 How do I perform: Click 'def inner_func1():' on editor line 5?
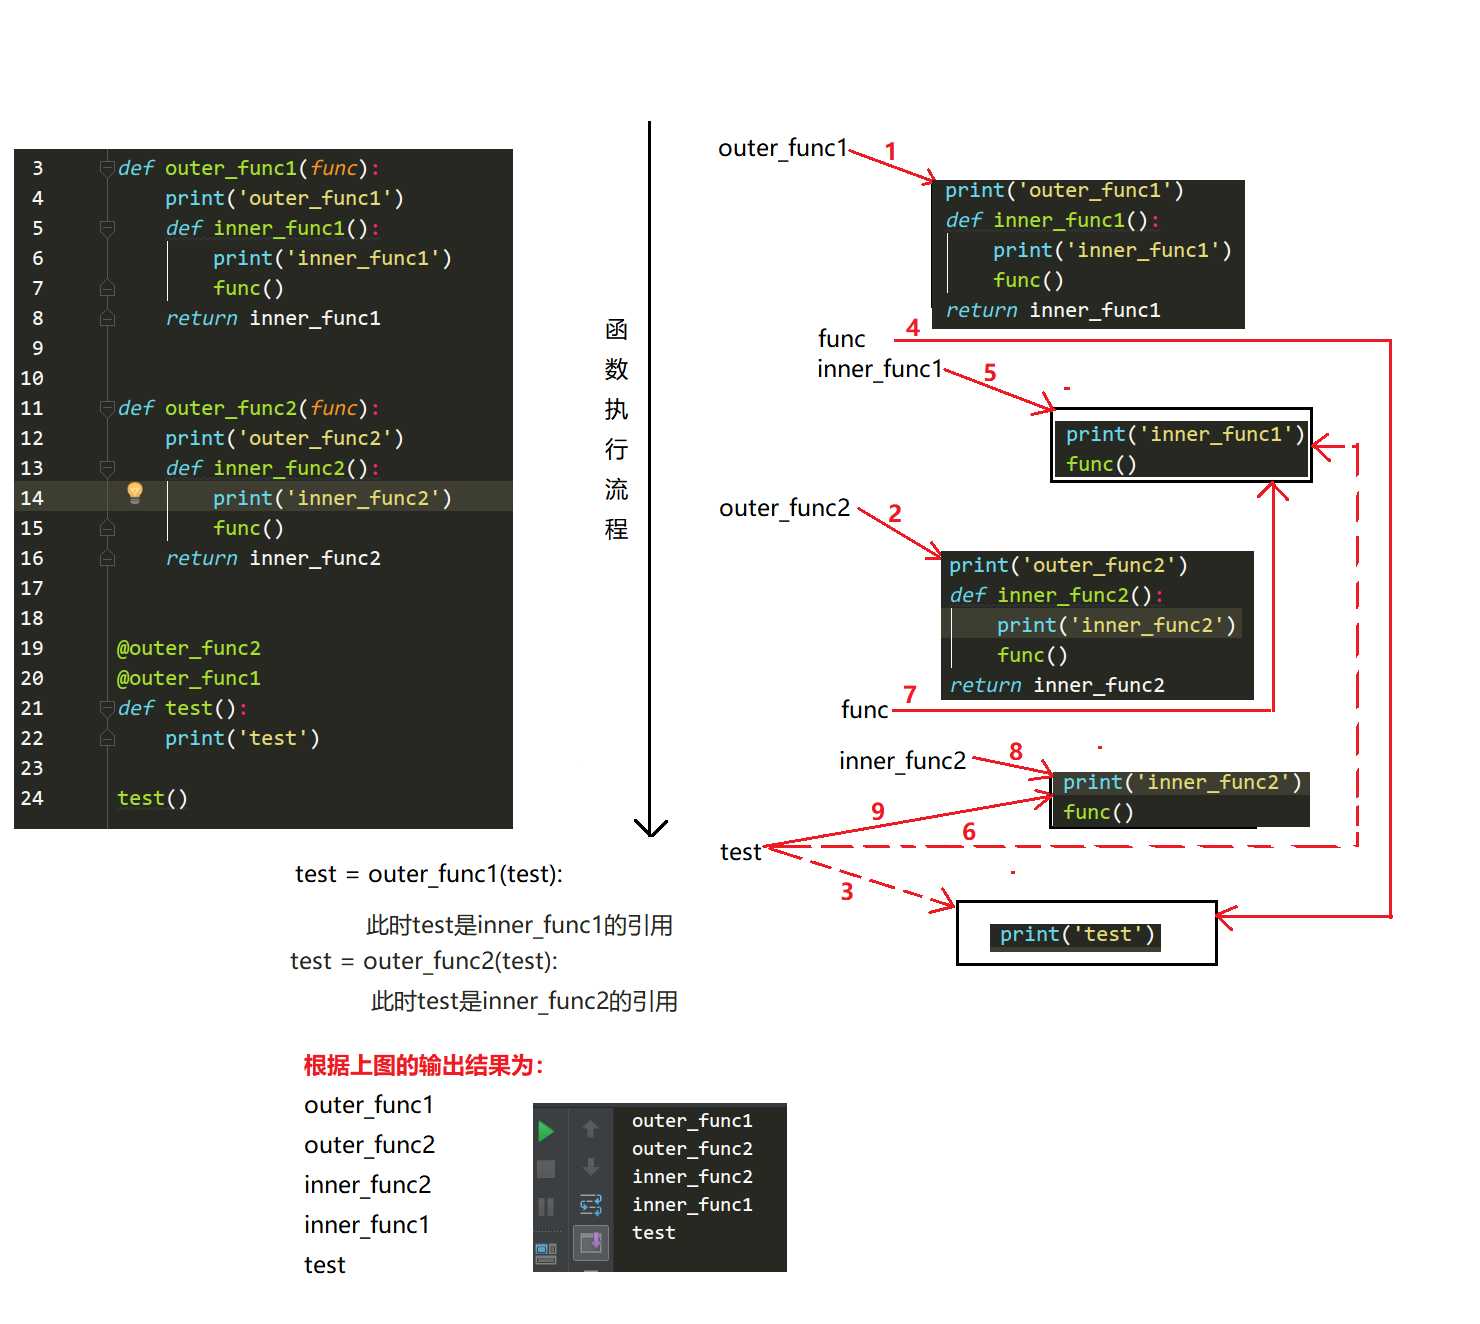click(x=273, y=229)
